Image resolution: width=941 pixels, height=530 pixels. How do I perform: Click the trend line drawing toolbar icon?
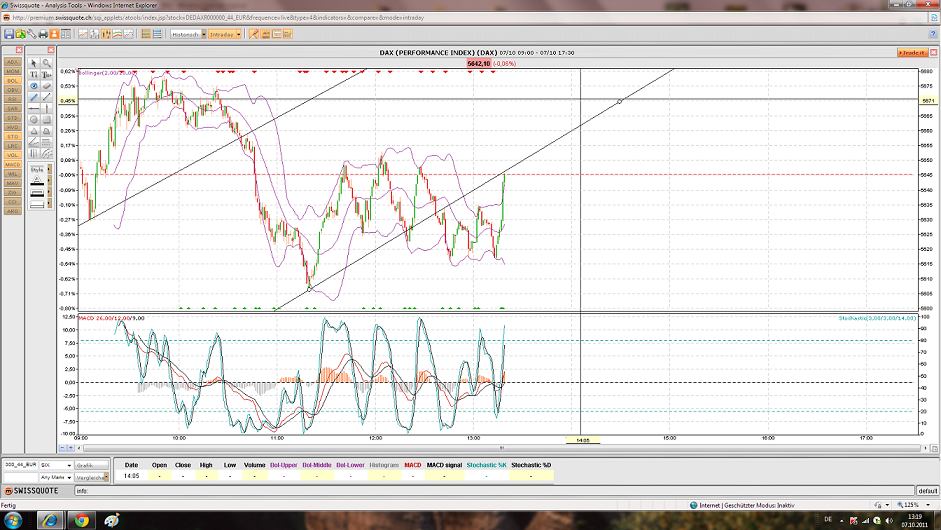point(254,34)
